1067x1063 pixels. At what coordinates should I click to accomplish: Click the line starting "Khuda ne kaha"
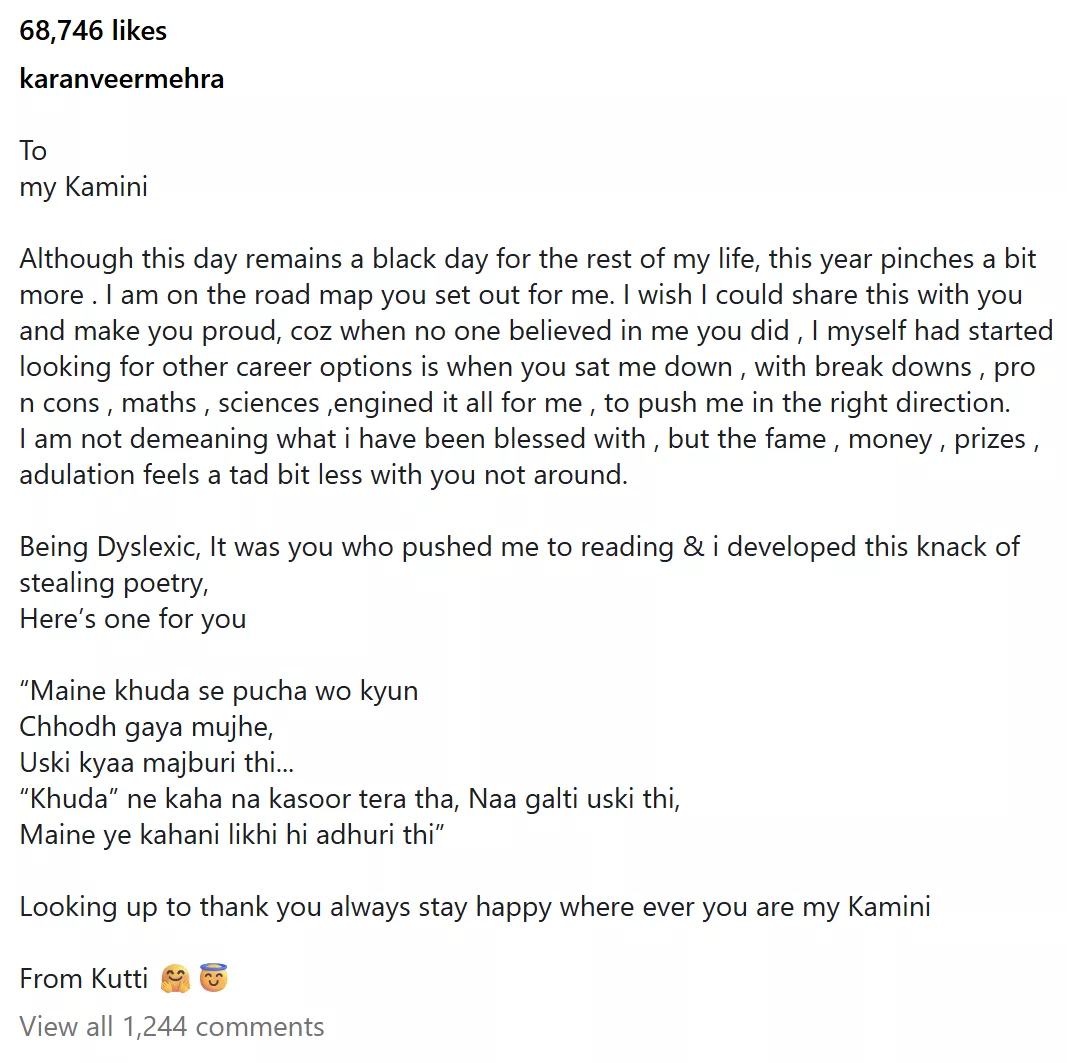[x=350, y=799]
